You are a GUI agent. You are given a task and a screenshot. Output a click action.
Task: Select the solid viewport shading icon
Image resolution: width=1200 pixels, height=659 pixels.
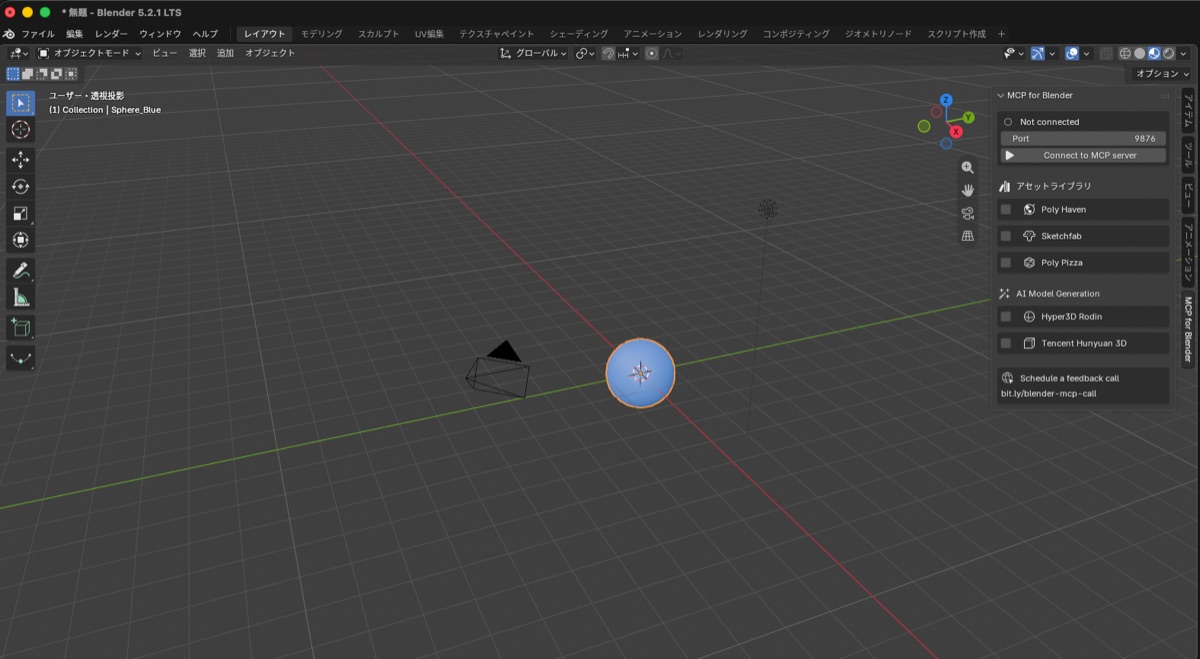(1140, 53)
